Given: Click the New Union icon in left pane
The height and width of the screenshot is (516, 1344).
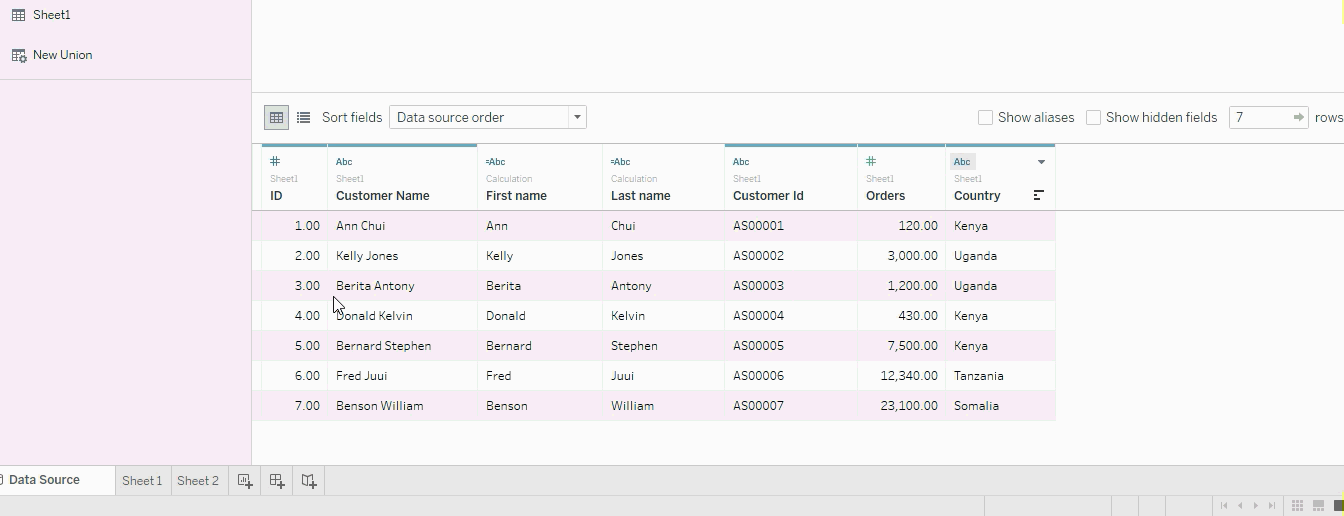Looking at the screenshot, I should [x=19, y=55].
